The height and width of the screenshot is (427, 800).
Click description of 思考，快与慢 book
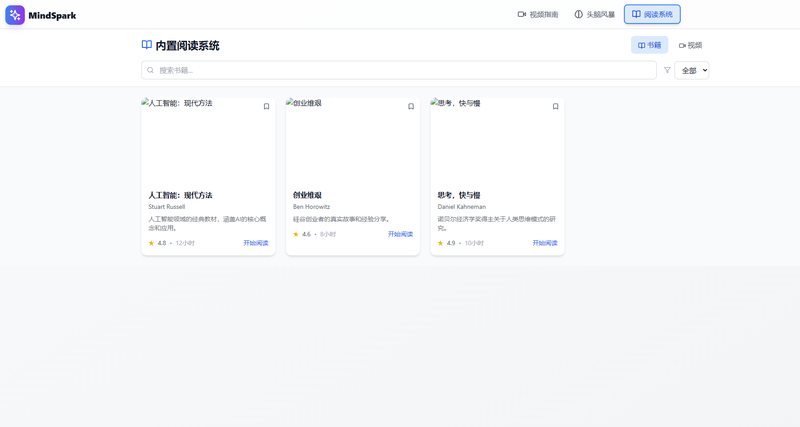497,223
